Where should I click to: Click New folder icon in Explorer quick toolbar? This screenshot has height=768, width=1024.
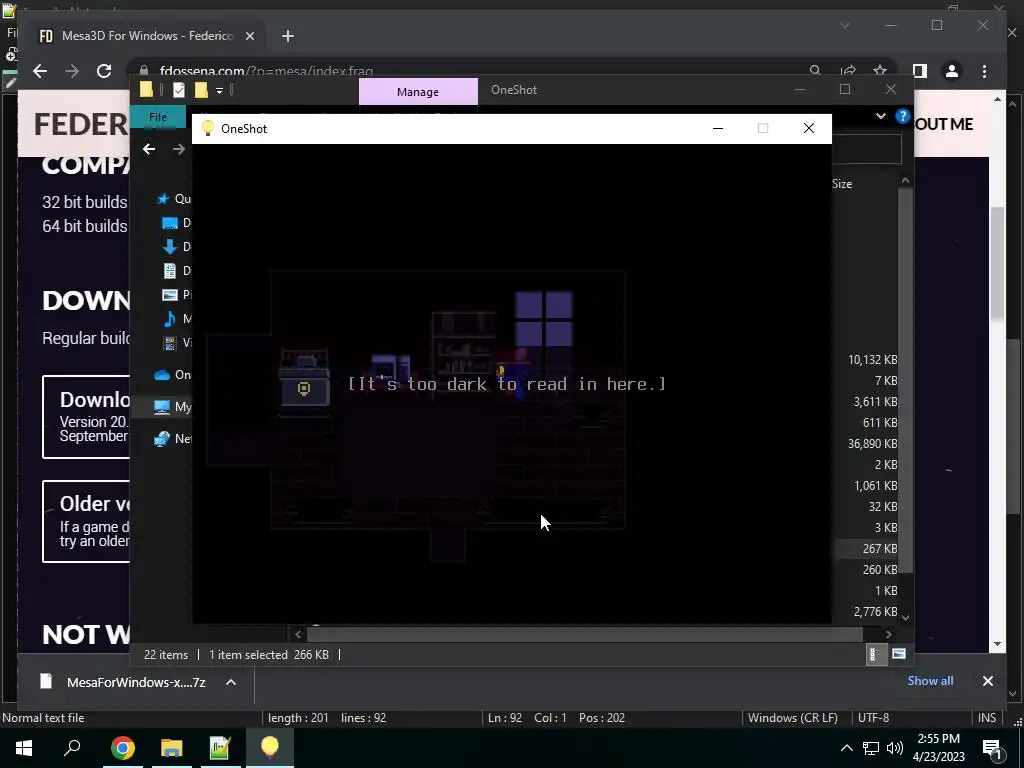coord(201,90)
